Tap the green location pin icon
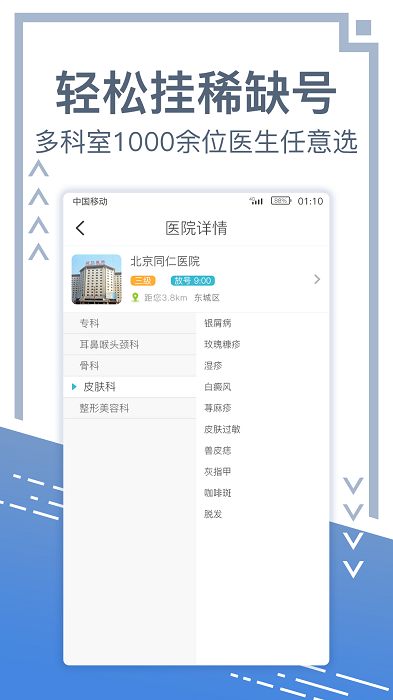Viewport: 393px width, 700px height. pos(135,297)
